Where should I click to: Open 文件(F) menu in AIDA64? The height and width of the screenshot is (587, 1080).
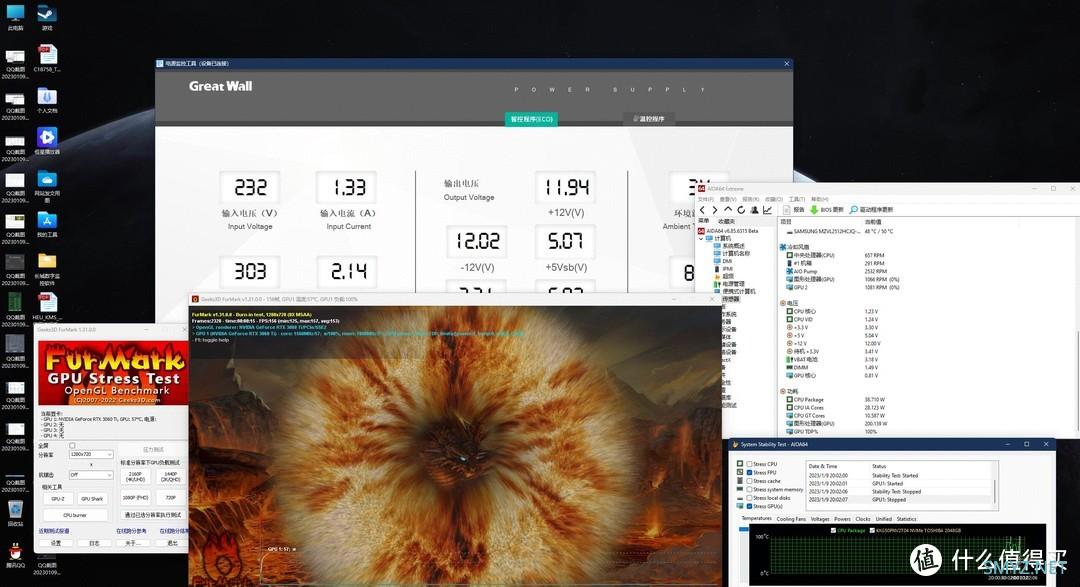(706, 199)
